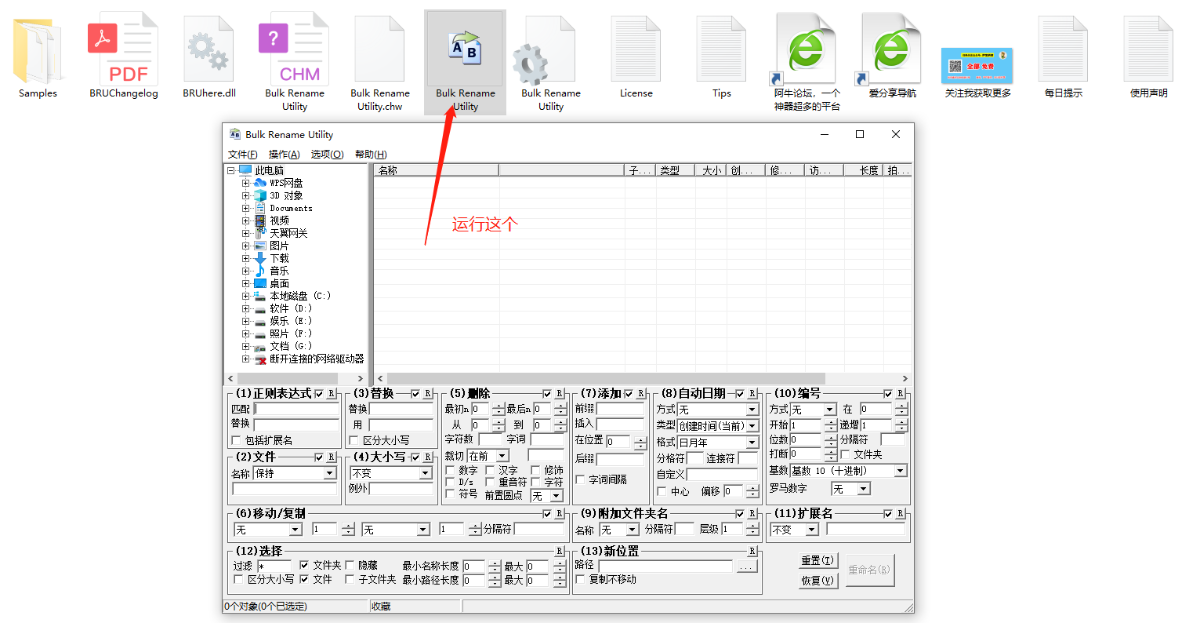Select the Documents icon in folder tree
Viewport: 1200px width, 623px height.
pos(260,208)
